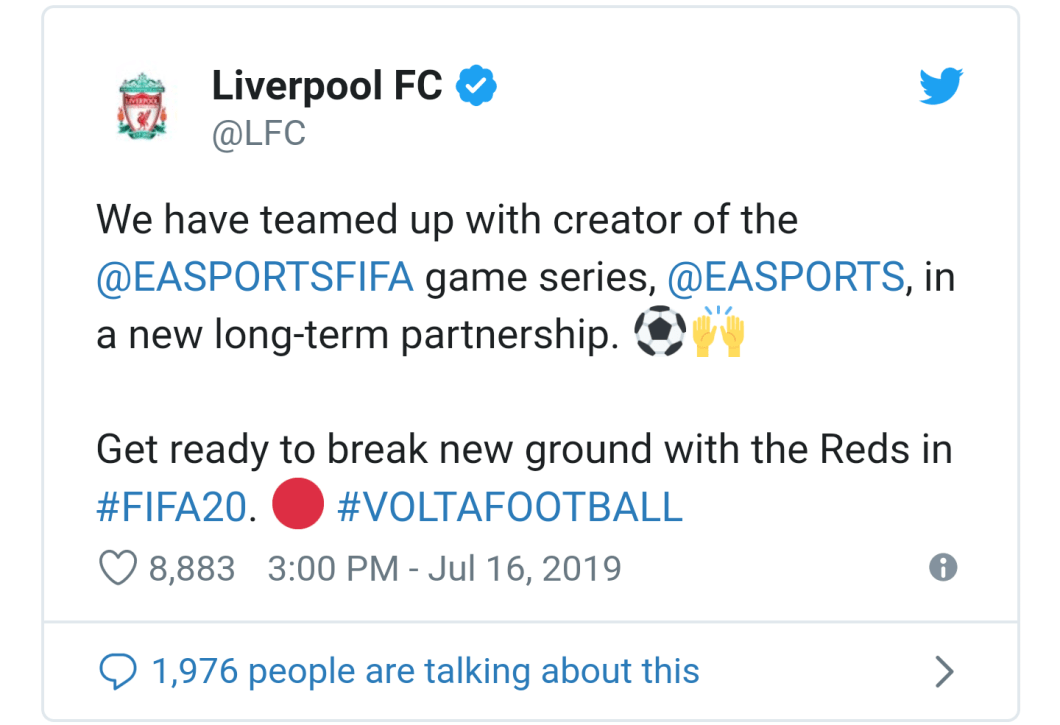This screenshot has height=725, width=1060.
Task: Click the red circle emoji
Action: (298, 506)
